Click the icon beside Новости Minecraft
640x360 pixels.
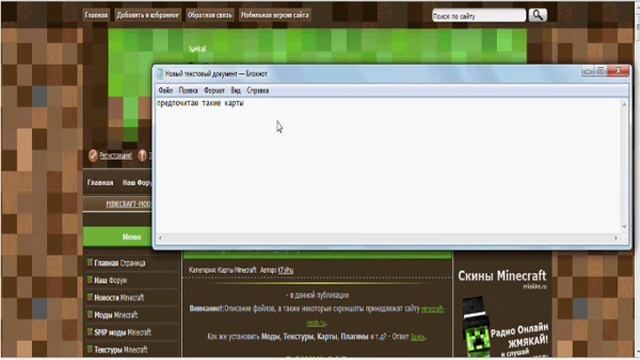[x=89, y=297]
